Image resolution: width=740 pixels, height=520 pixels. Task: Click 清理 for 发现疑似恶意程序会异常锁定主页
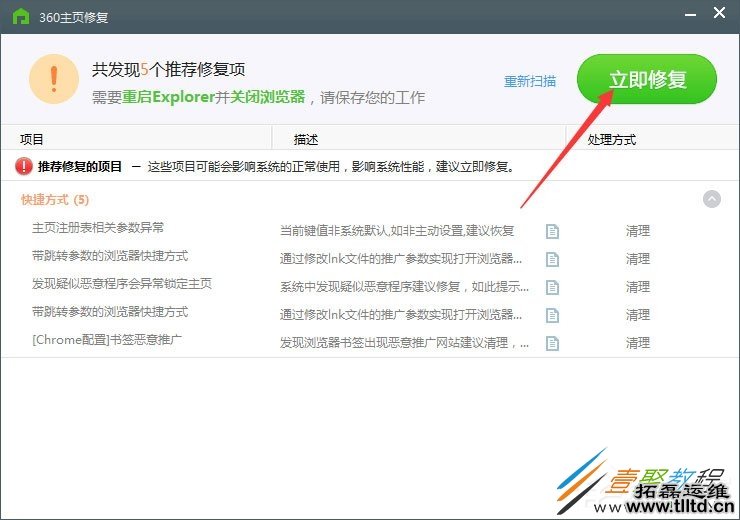tap(638, 286)
